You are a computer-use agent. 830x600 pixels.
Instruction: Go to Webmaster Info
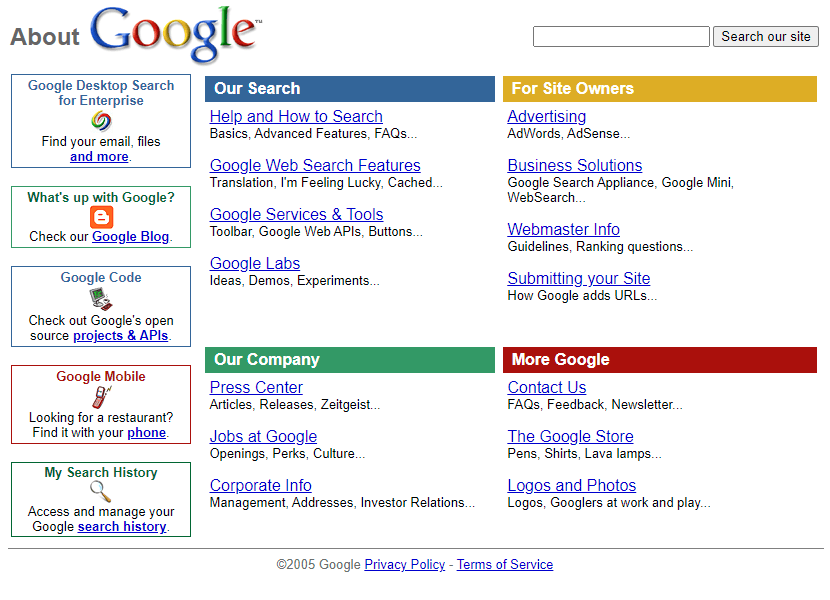coord(564,229)
